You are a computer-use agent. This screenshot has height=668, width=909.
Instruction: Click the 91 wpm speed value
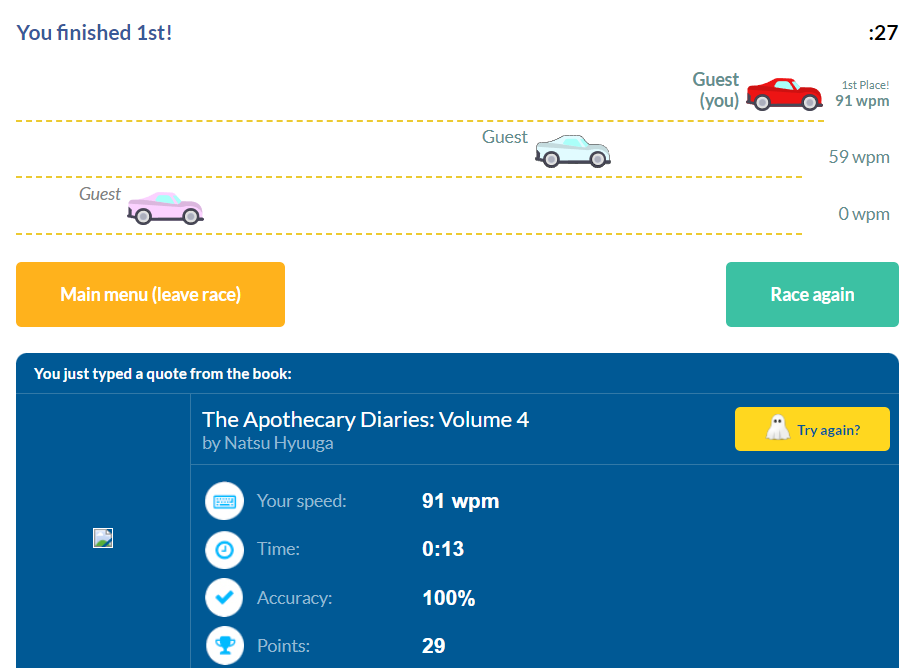pyautogui.click(x=460, y=501)
